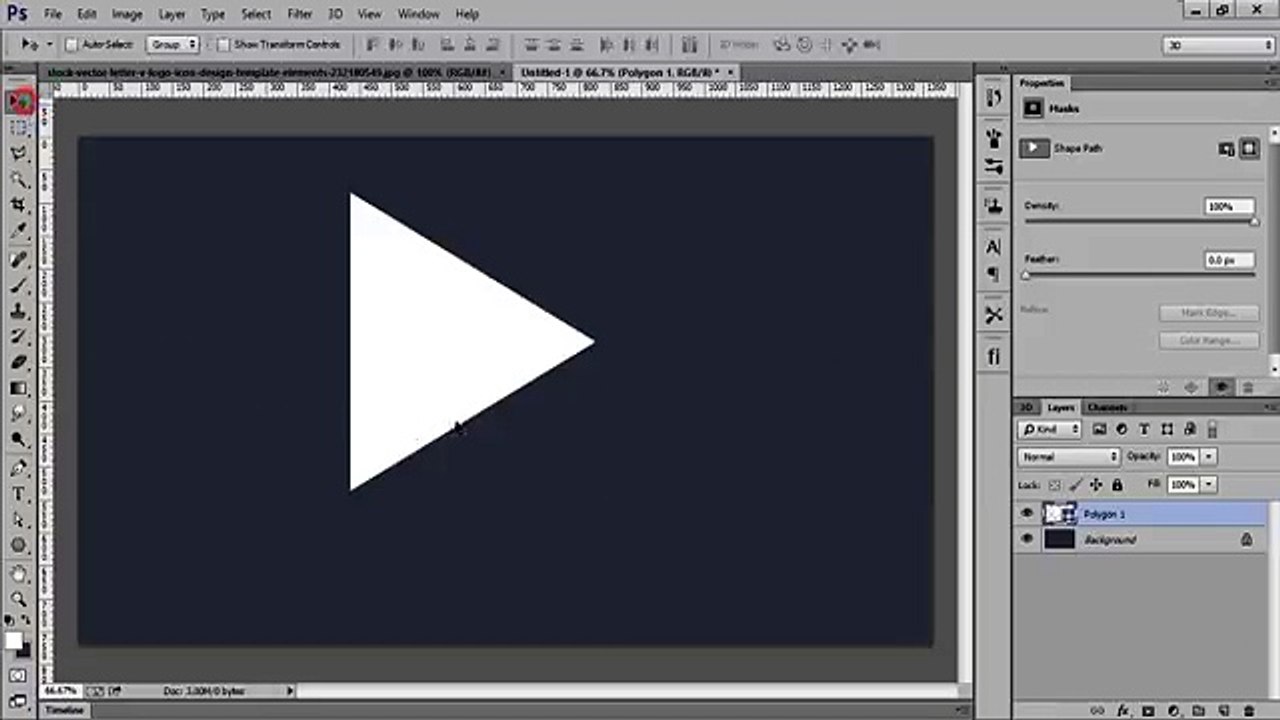Activate the Zoom tool in the toolbox
Image resolution: width=1280 pixels, height=720 pixels.
point(19,599)
